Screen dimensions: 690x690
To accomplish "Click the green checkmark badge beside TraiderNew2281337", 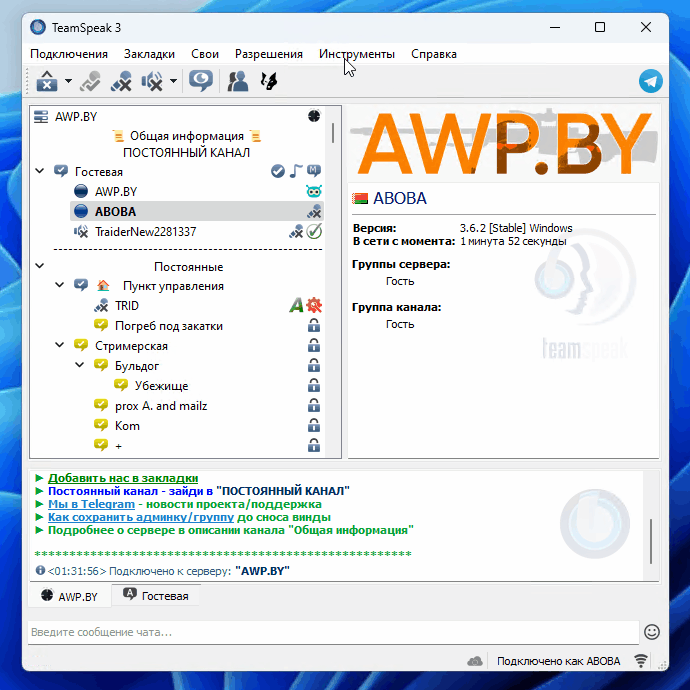I will (x=314, y=231).
